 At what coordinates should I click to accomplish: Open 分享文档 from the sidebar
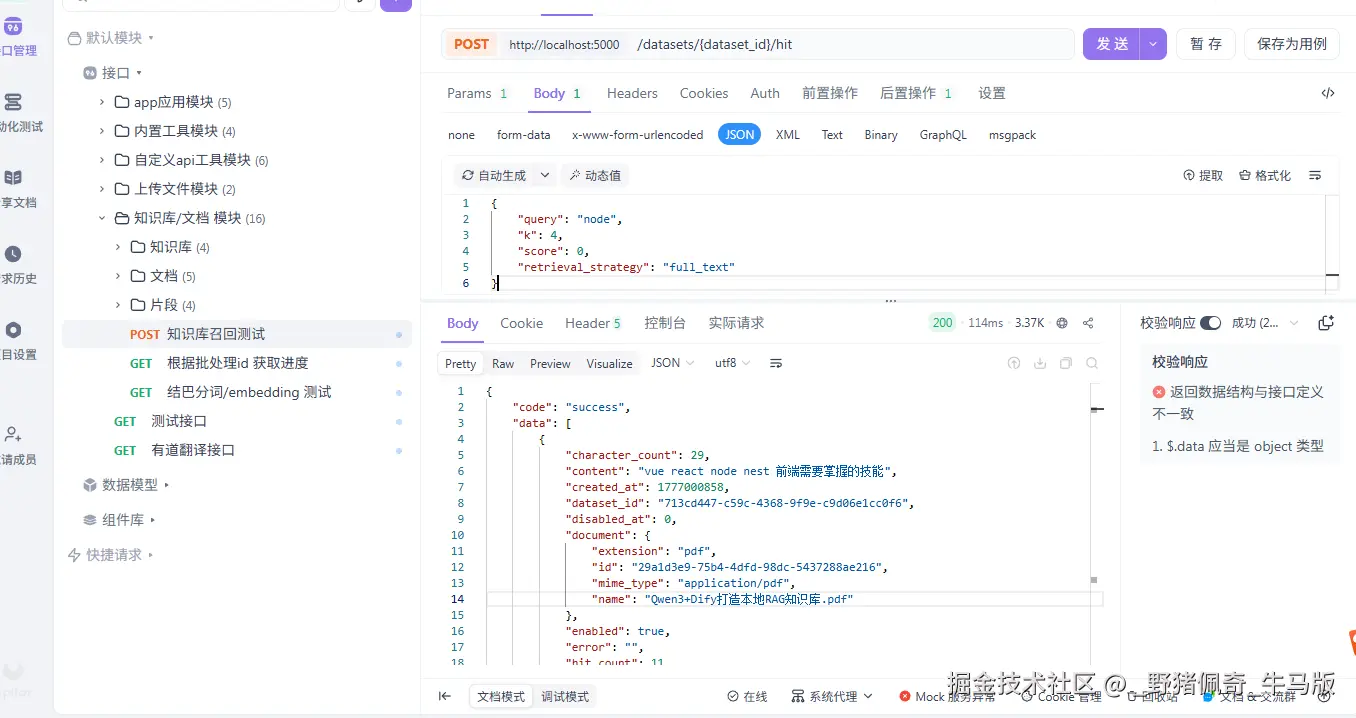point(14,177)
